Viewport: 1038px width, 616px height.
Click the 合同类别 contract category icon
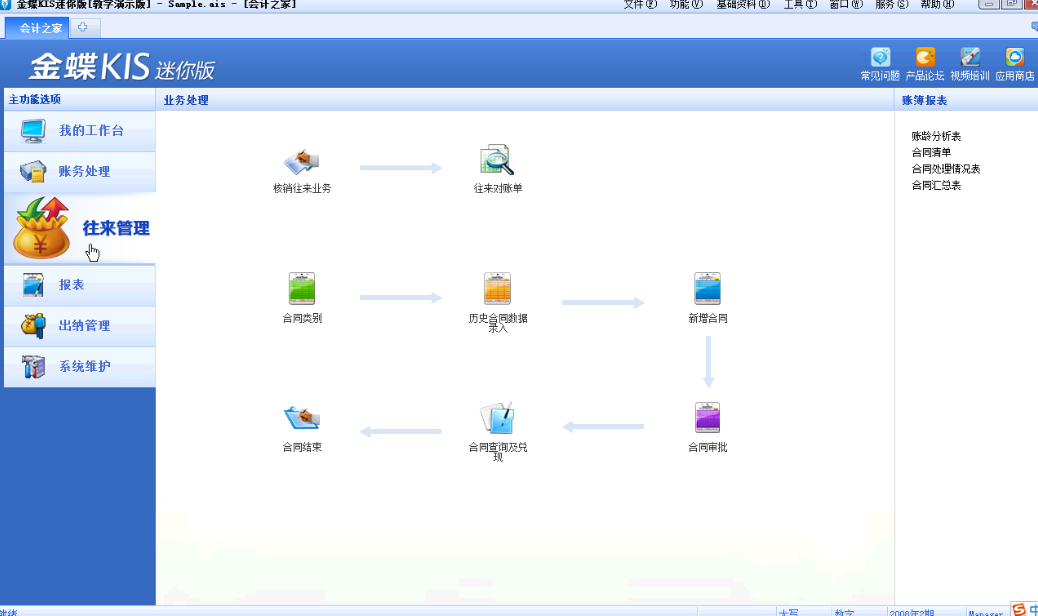302,289
